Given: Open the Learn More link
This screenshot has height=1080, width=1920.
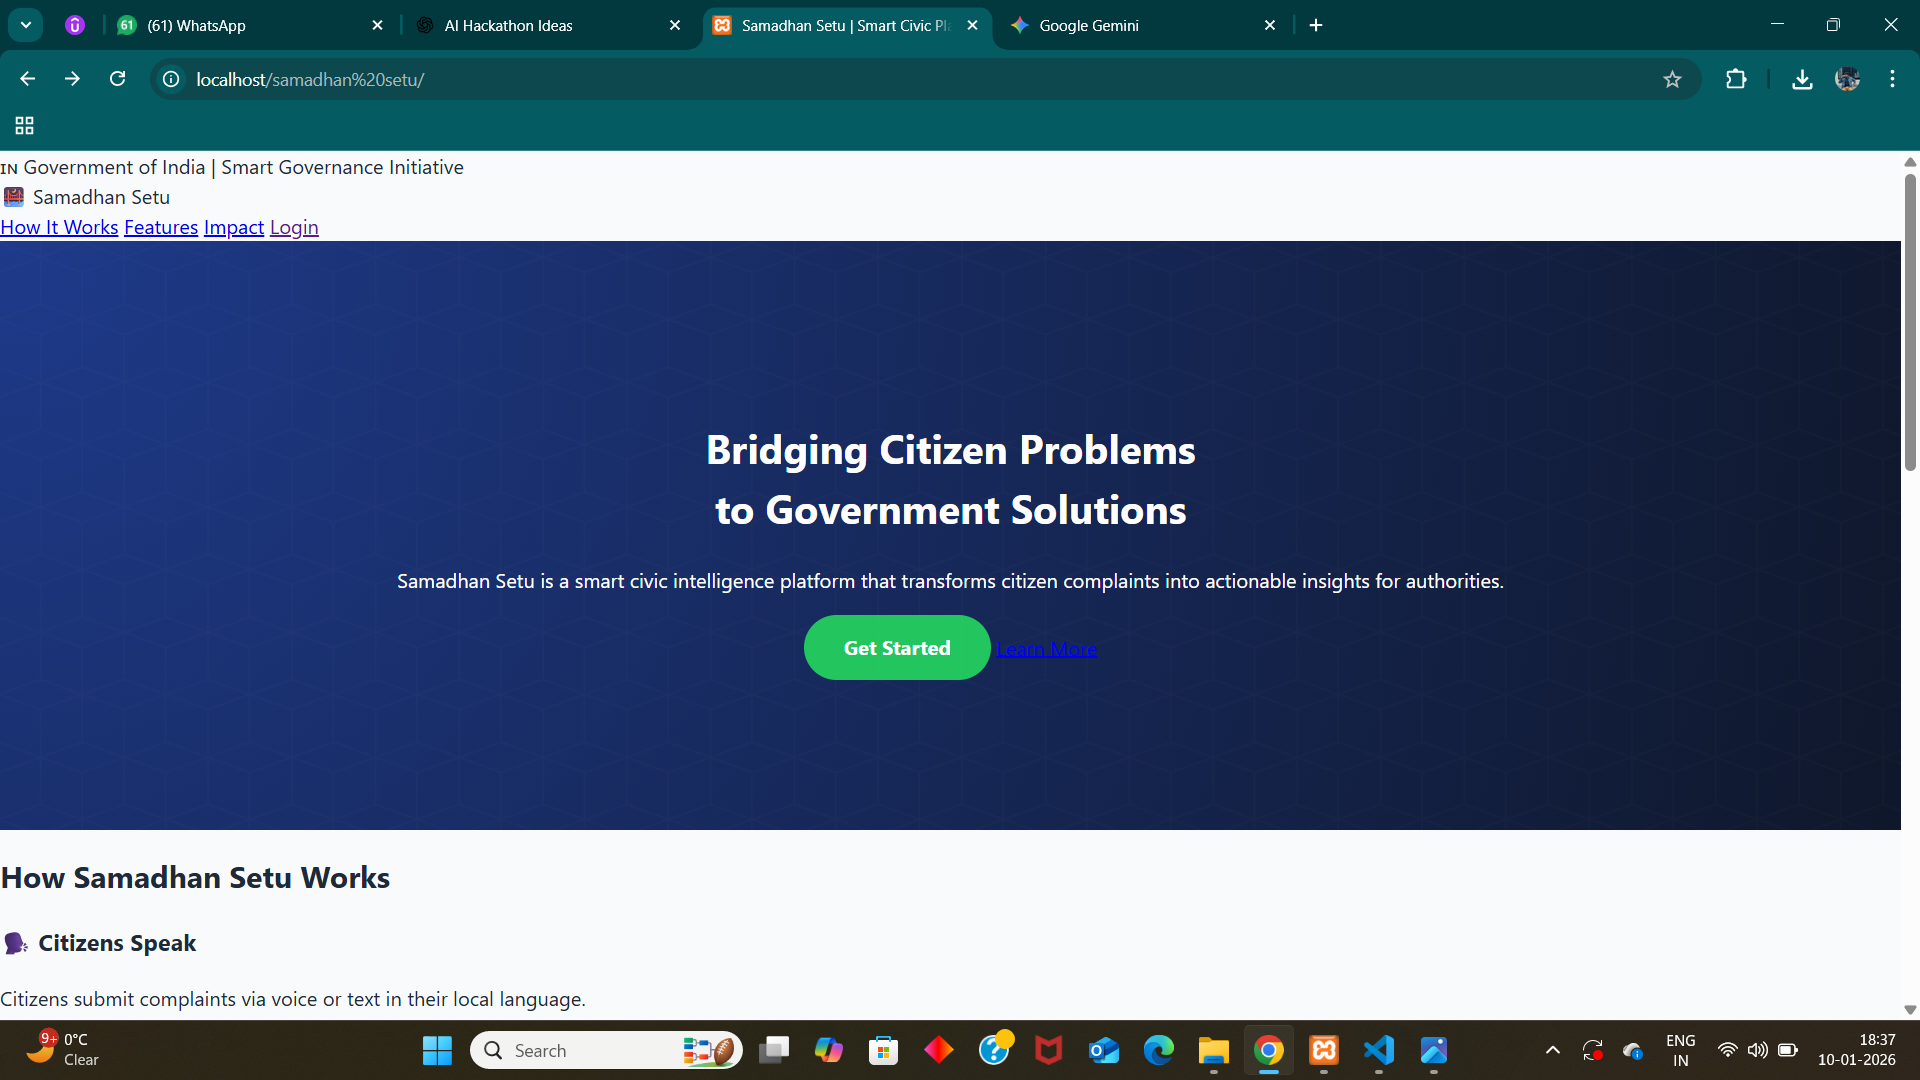Looking at the screenshot, I should pos(1046,649).
